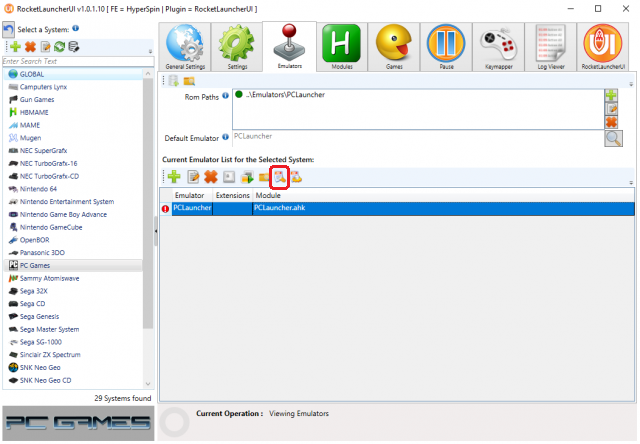This screenshot has width=640, height=444.
Task: Select MAME system
Action: click(x=73, y=125)
